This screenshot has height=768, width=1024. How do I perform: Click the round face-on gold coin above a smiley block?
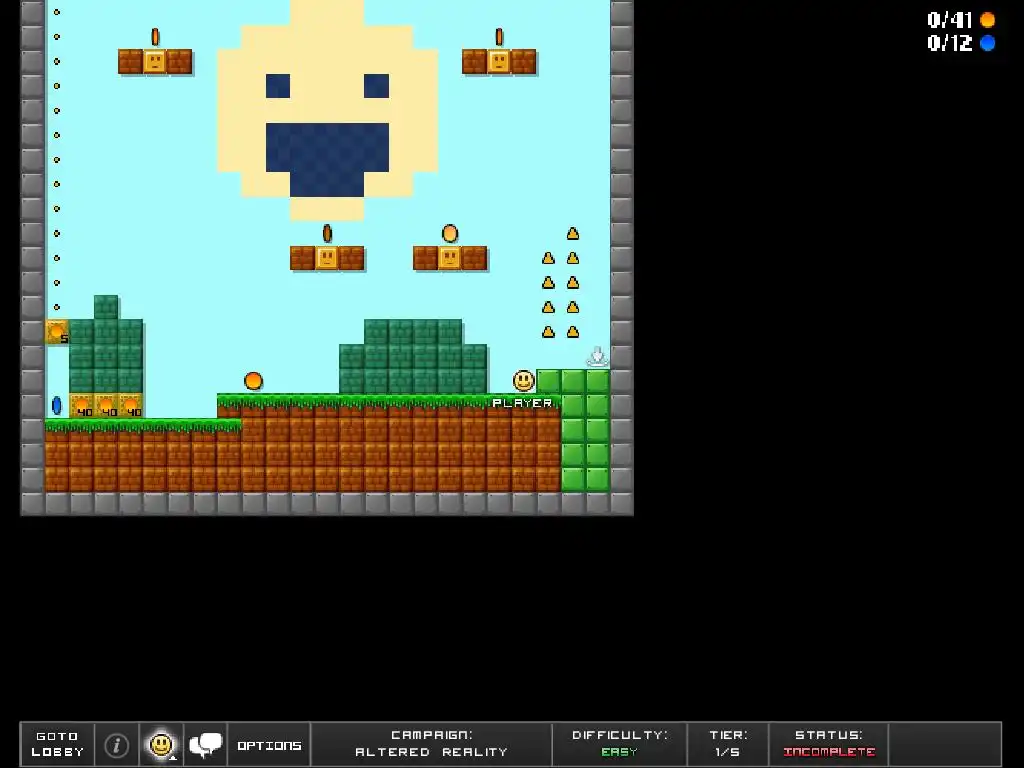click(x=450, y=233)
